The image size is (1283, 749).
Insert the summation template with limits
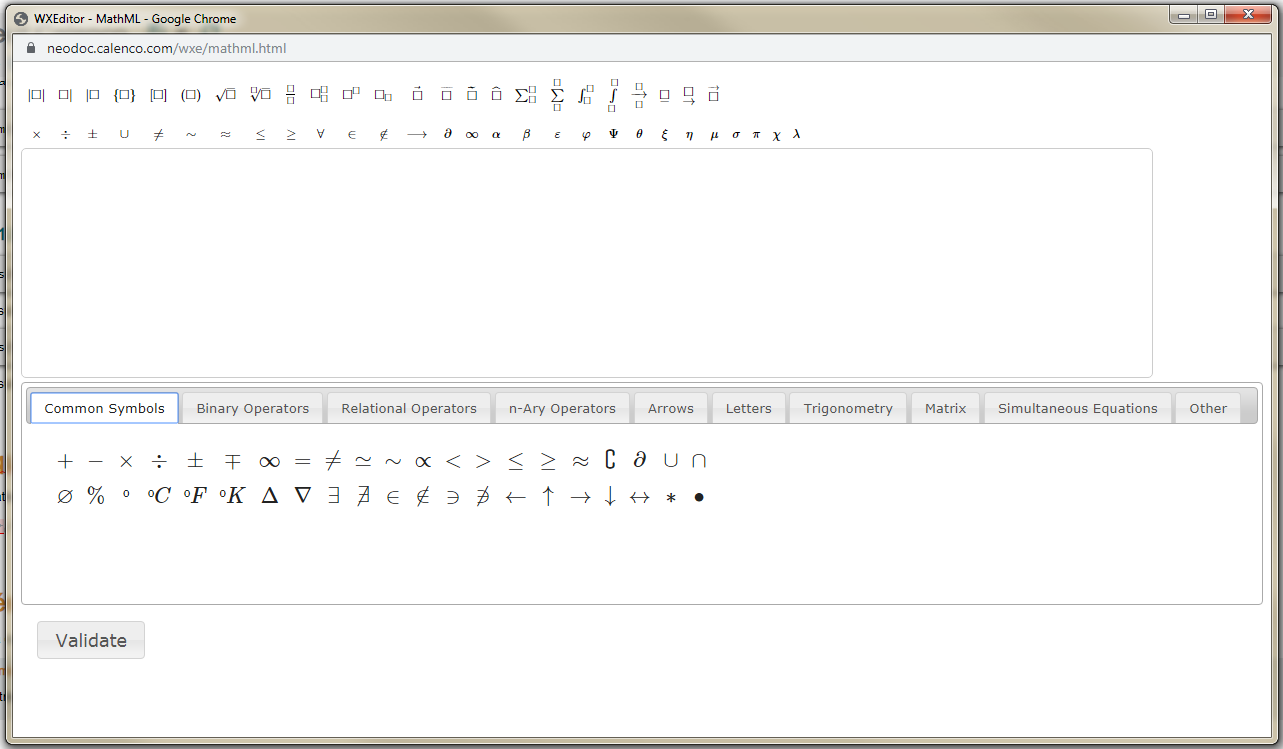point(557,95)
